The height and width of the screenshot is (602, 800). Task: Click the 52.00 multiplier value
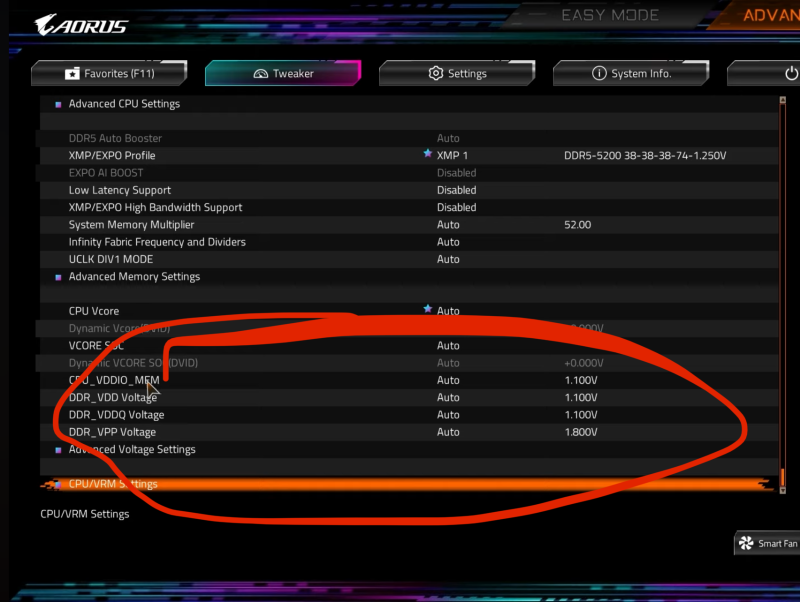tap(578, 225)
